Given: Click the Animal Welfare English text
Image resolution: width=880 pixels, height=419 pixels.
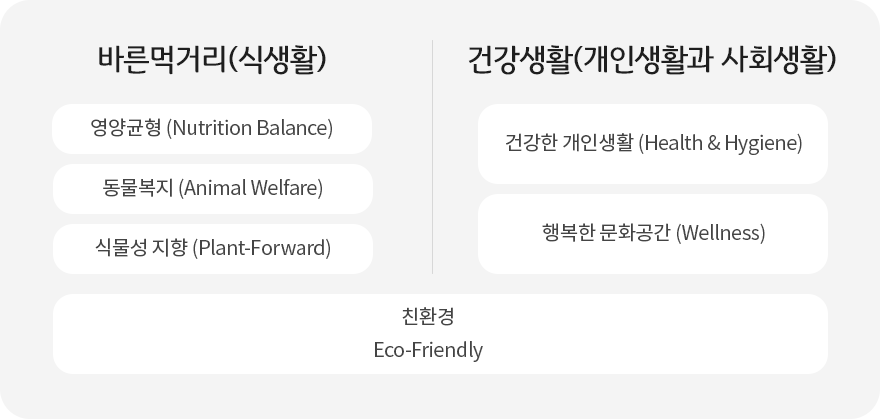Looking at the screenshot, I should point(251,188).
